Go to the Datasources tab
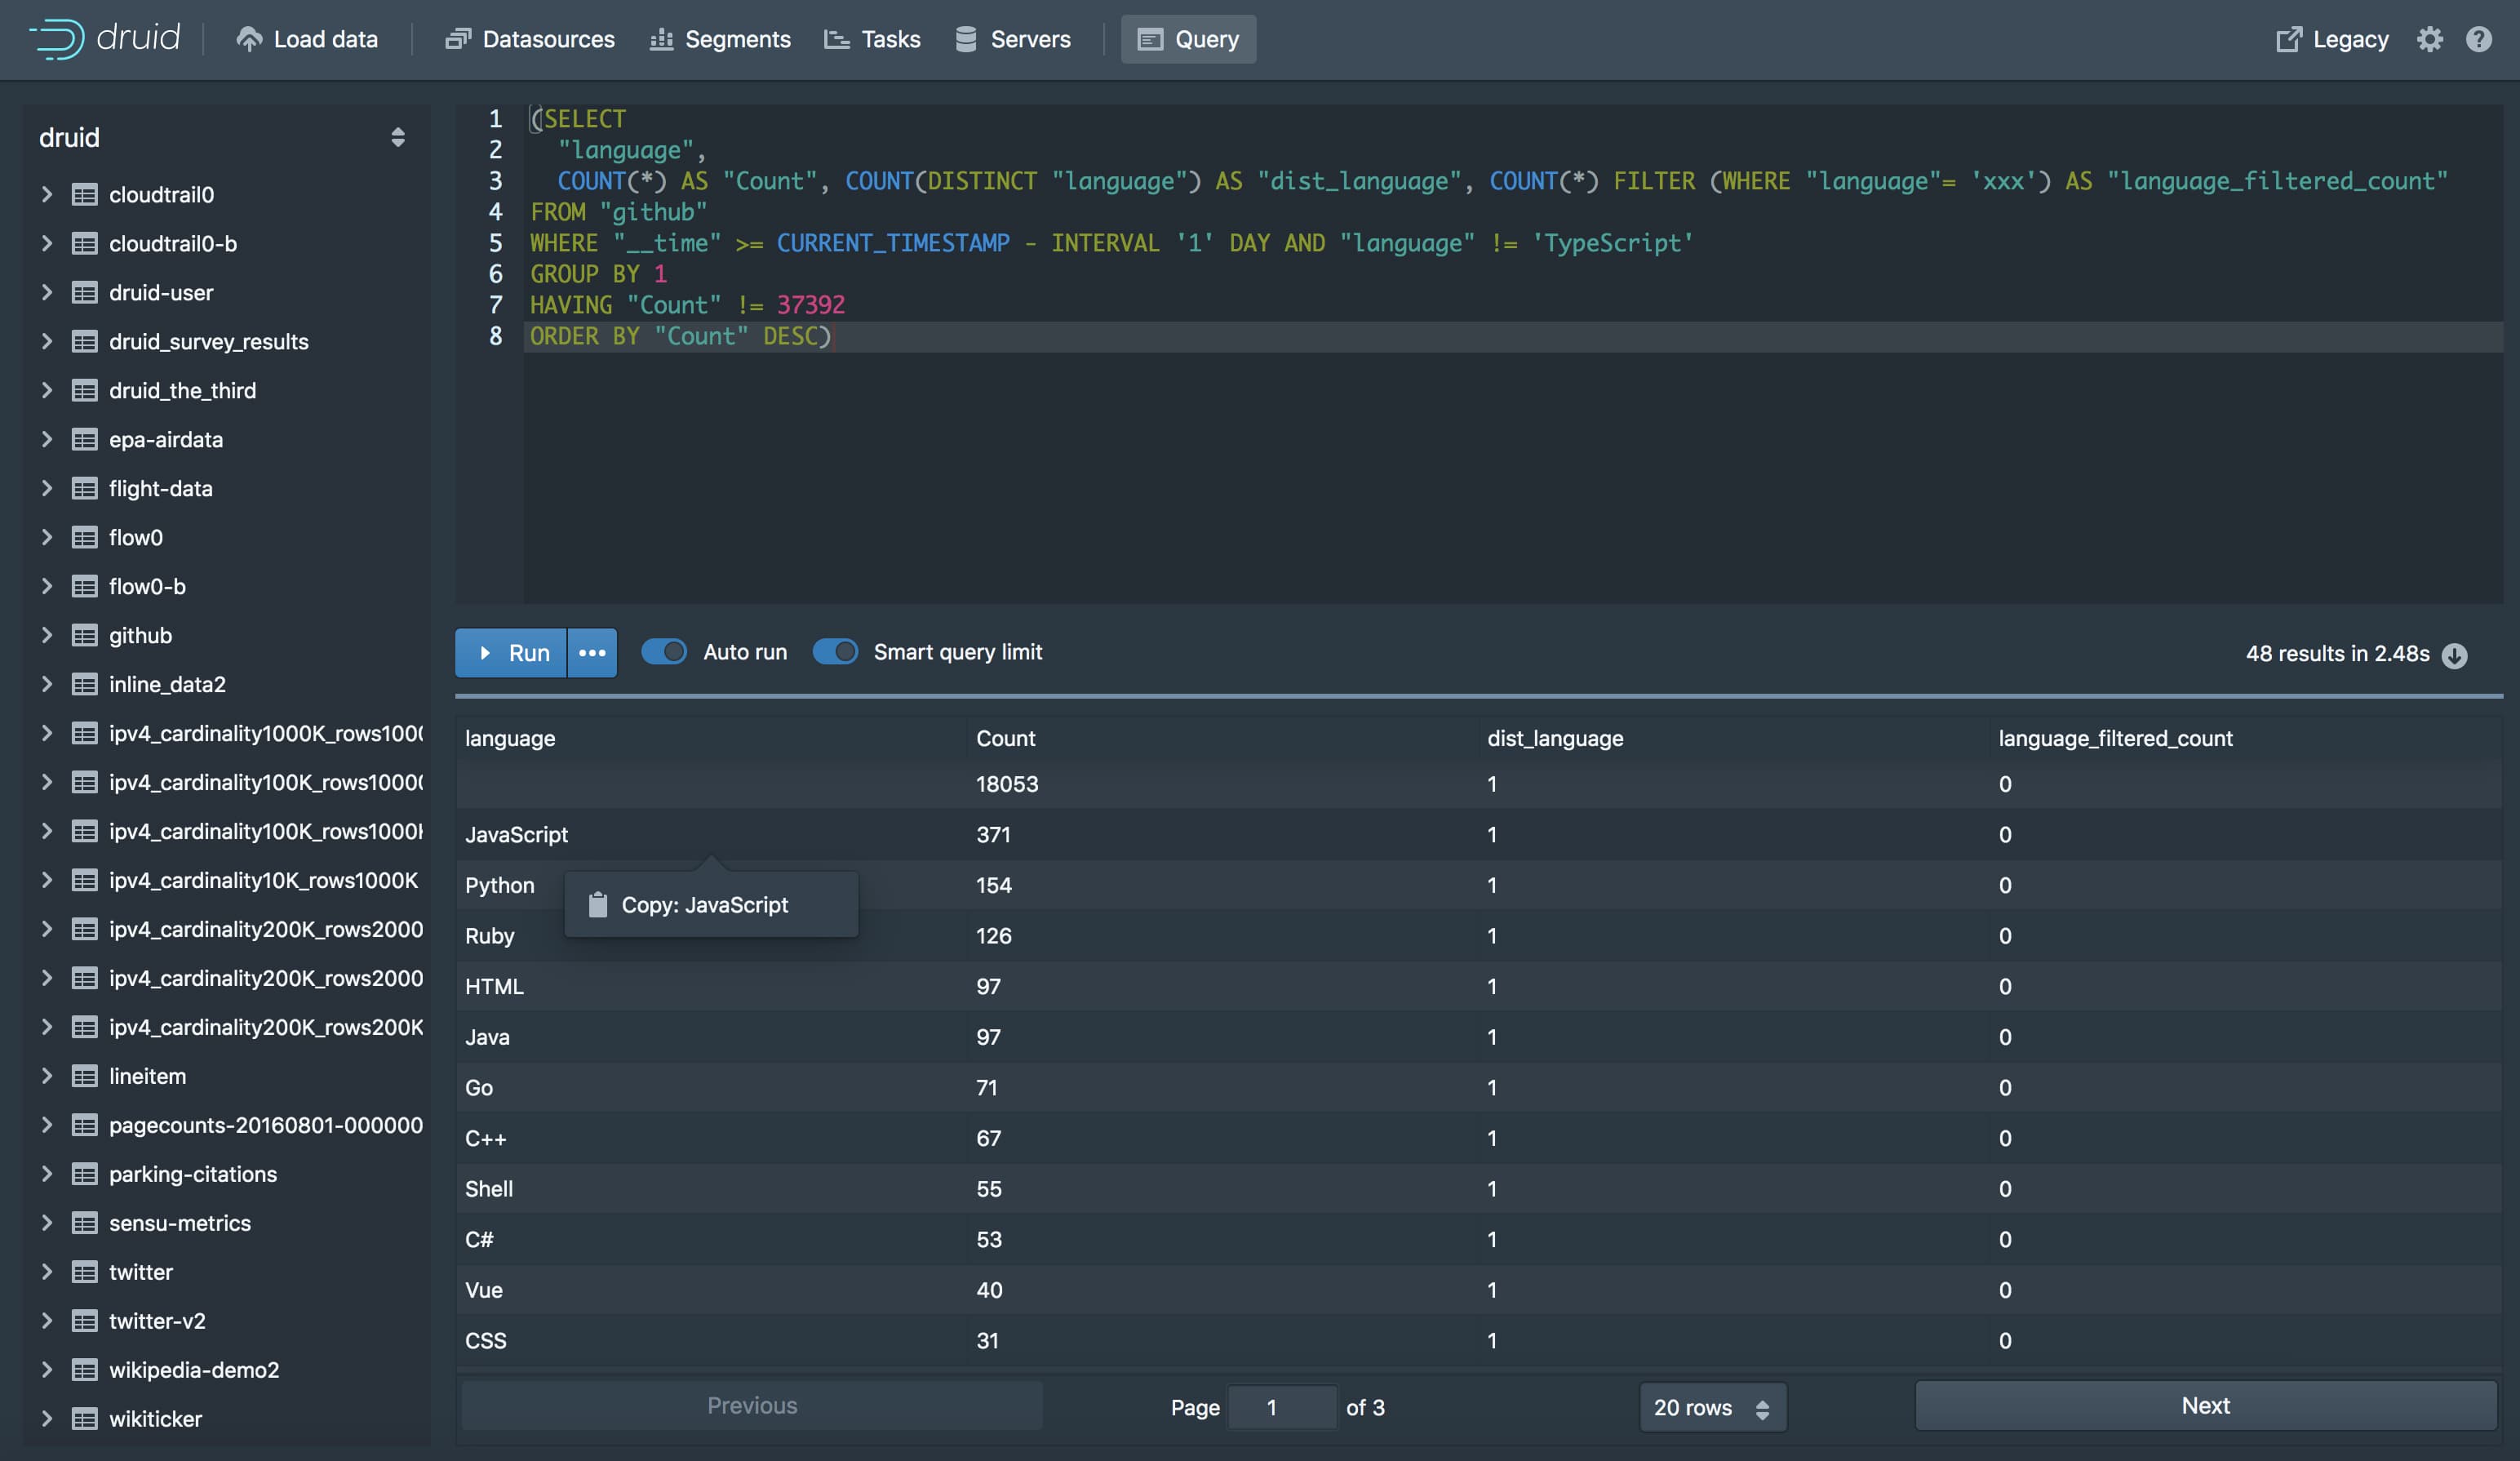The width and height of the screenshot is (2520, 1461). 530,39
